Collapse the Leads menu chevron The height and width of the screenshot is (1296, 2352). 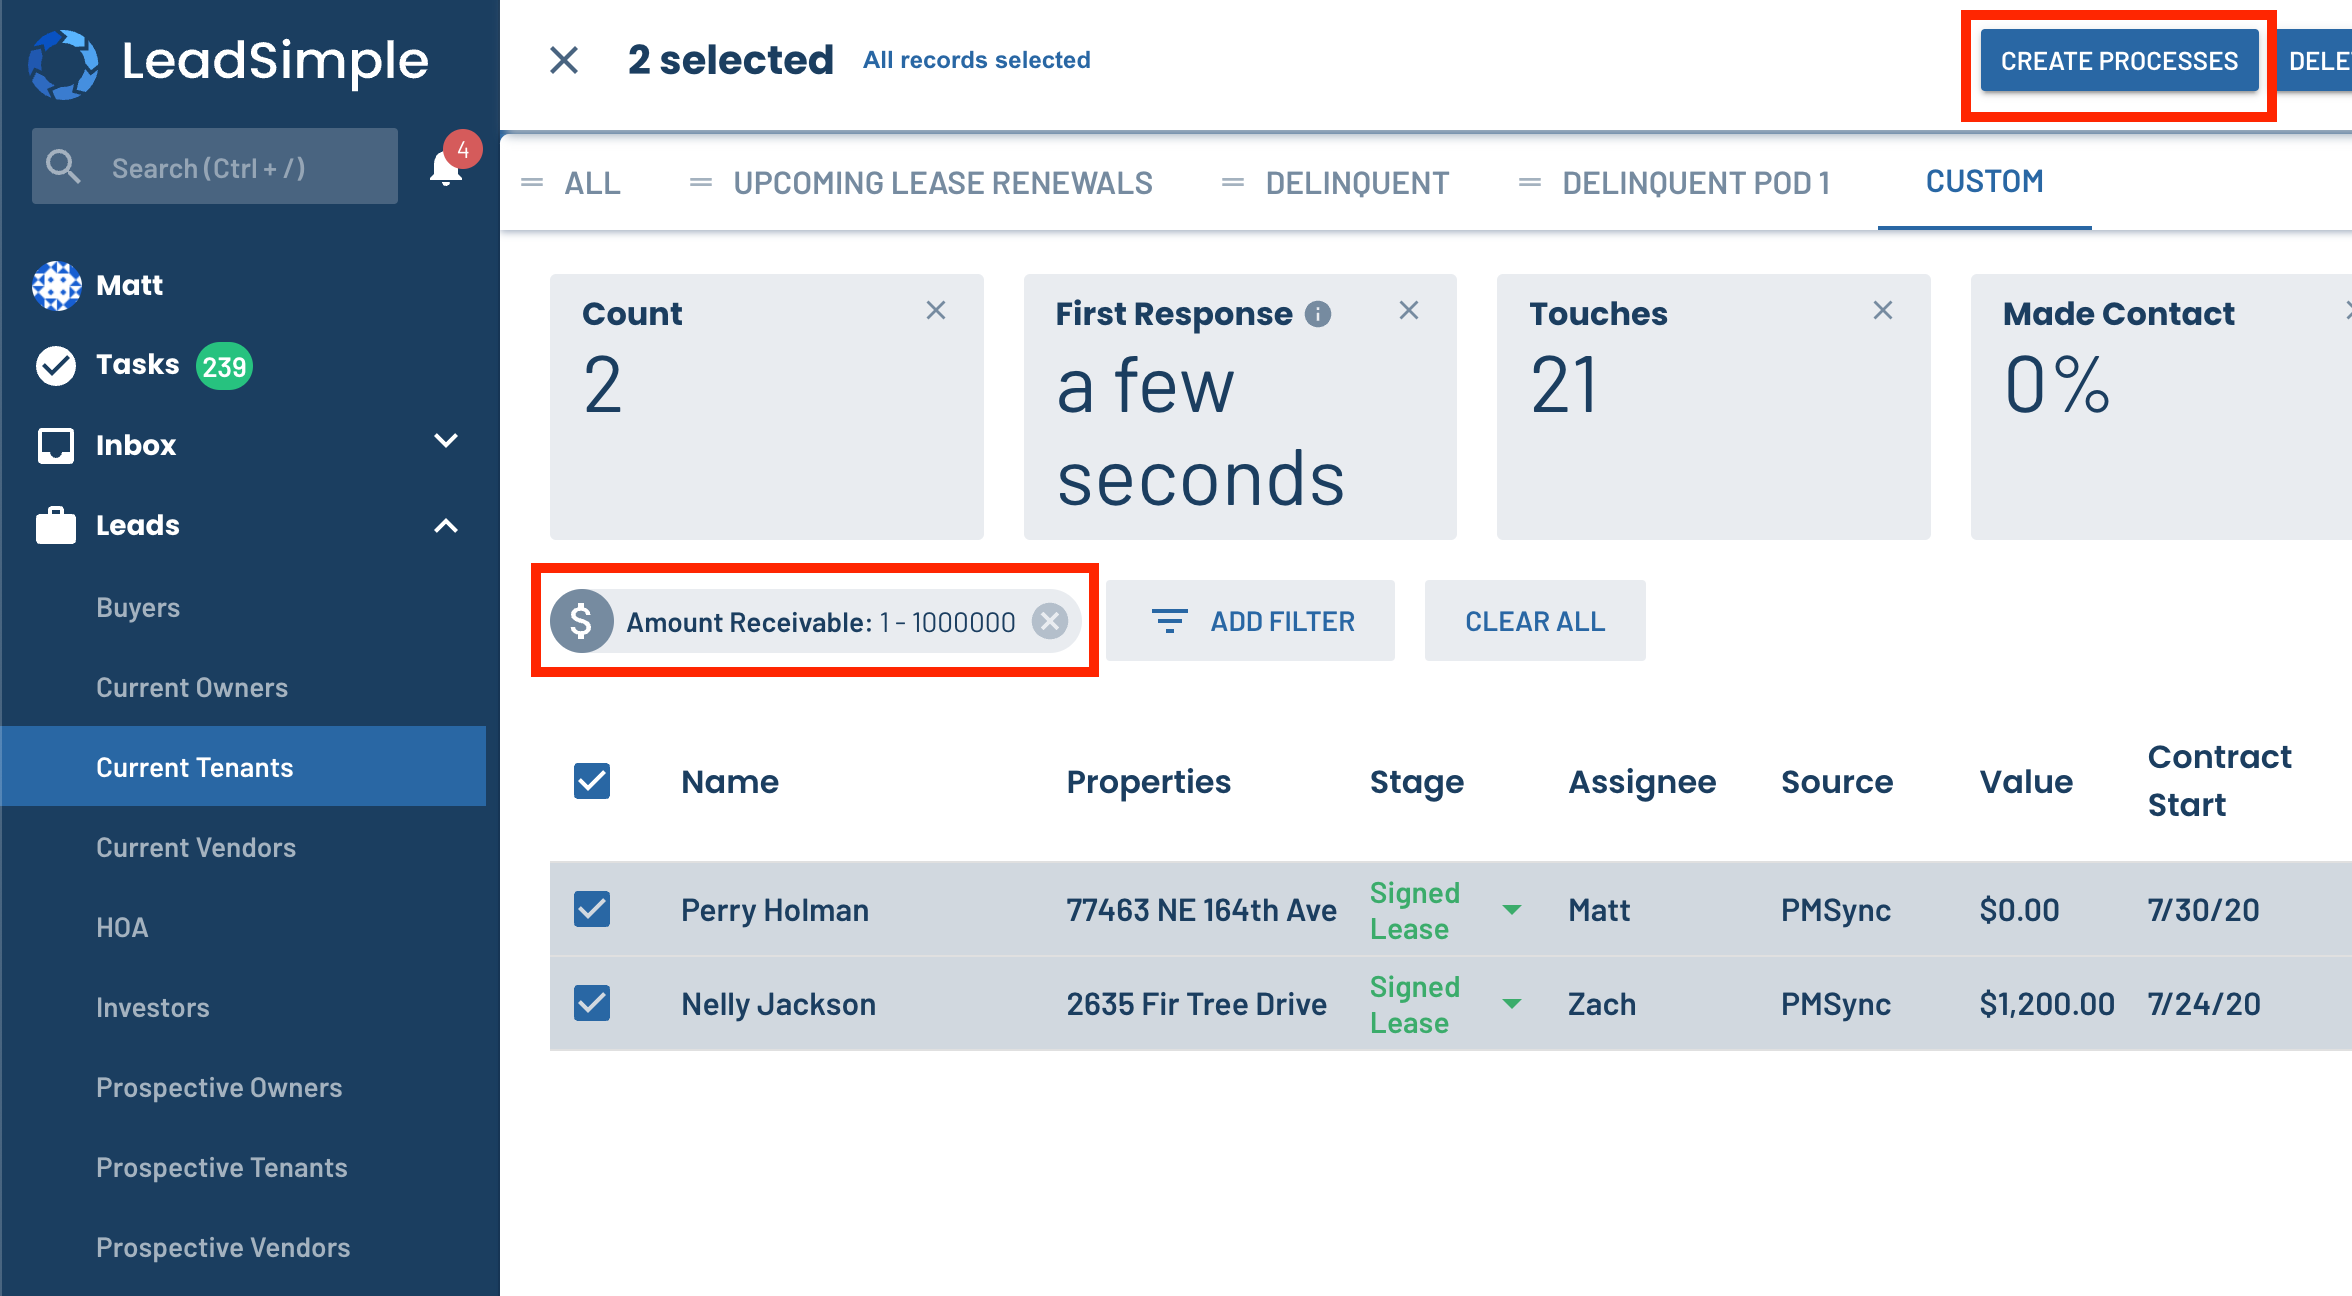[446, 525]
